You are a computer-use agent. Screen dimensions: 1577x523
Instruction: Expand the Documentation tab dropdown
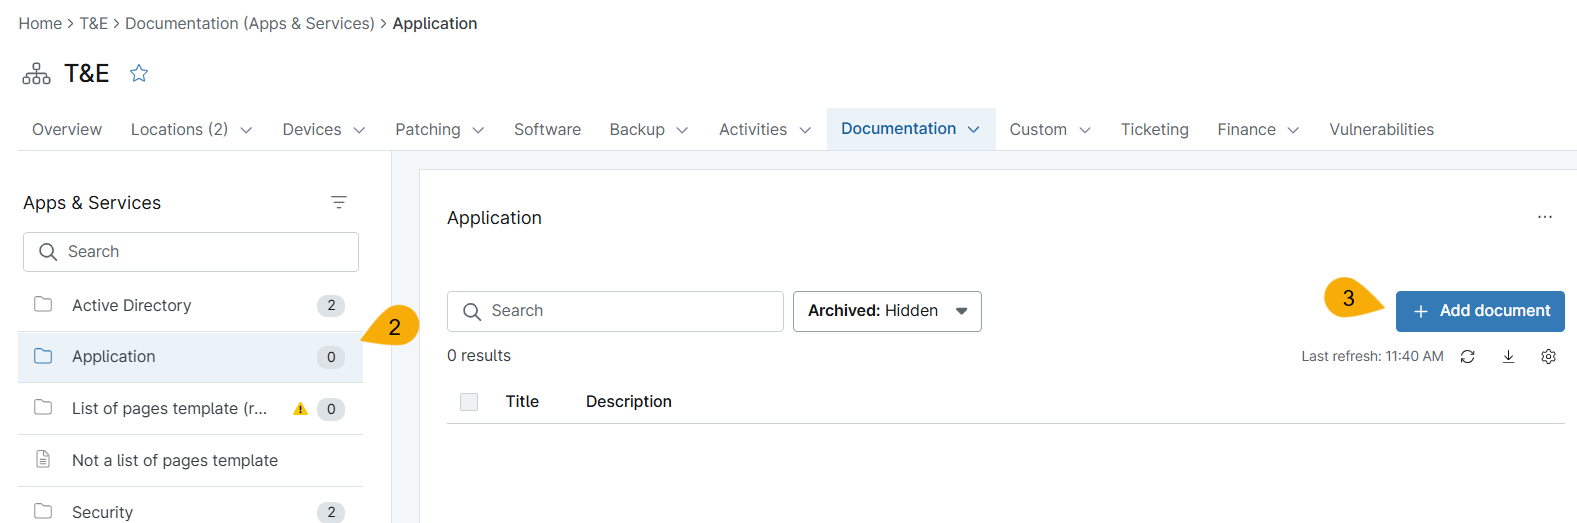click(x=973, y=130)
